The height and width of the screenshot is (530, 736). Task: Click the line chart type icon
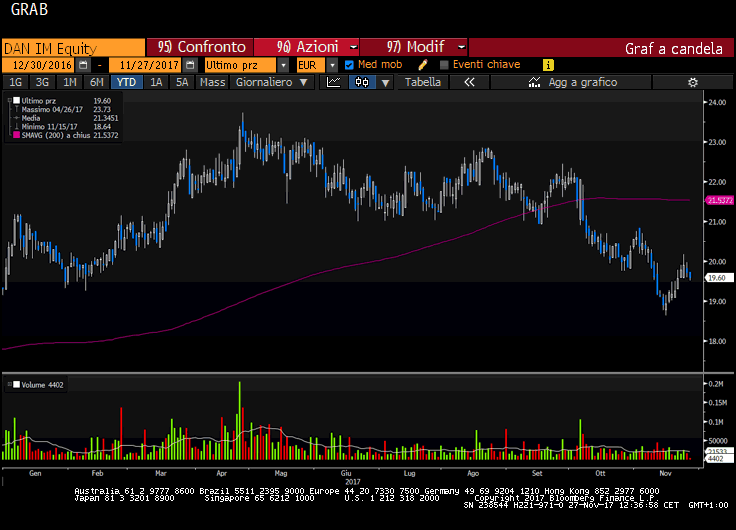[334, 82]
